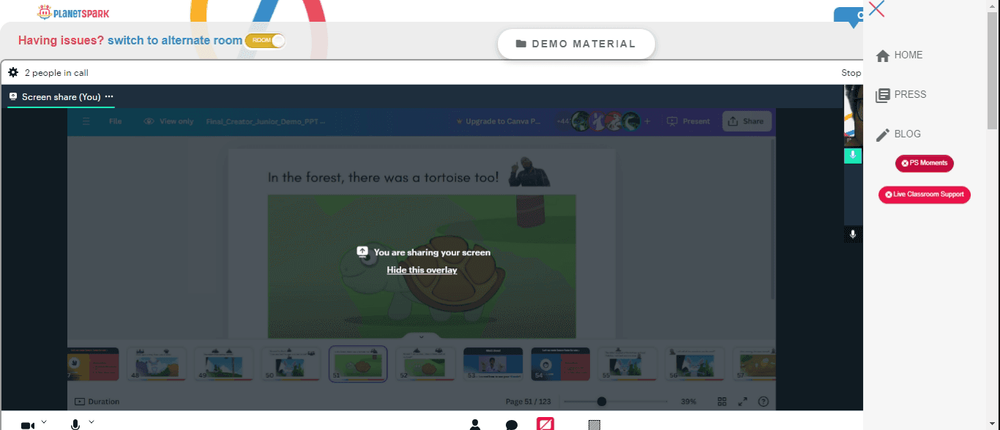Screen dimensions: 1000x430
Task: Click the participant video tile
Action: 853,117
